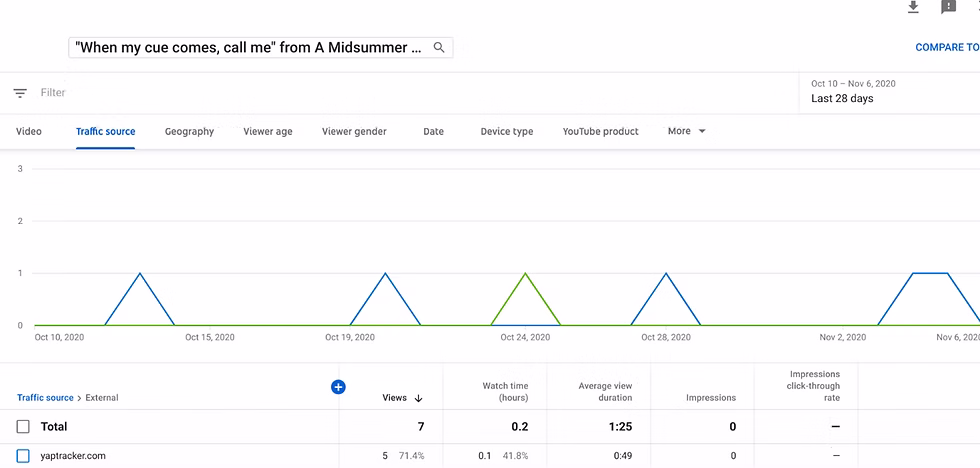Image resolution: width=980 pixels, height=468 pixels.
Task: Click the COMPARE TO link
Action: coord(946,47)
